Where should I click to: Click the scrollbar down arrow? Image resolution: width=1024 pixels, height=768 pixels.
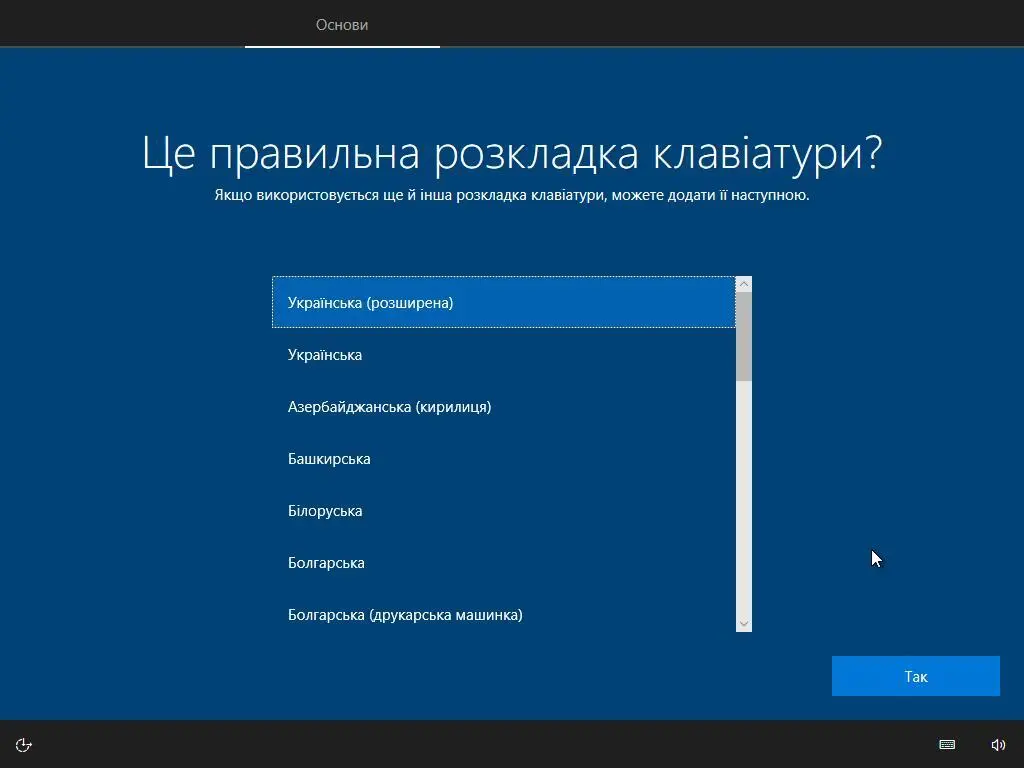743,622
